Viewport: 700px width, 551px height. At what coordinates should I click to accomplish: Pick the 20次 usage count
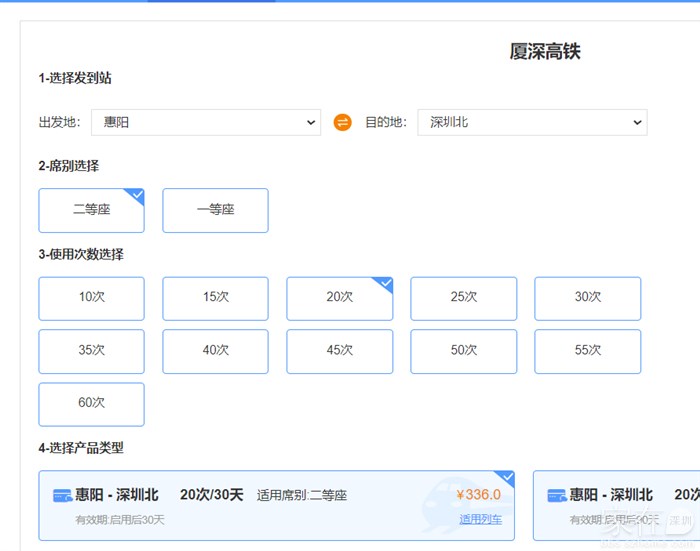click(x=339, y=298)
